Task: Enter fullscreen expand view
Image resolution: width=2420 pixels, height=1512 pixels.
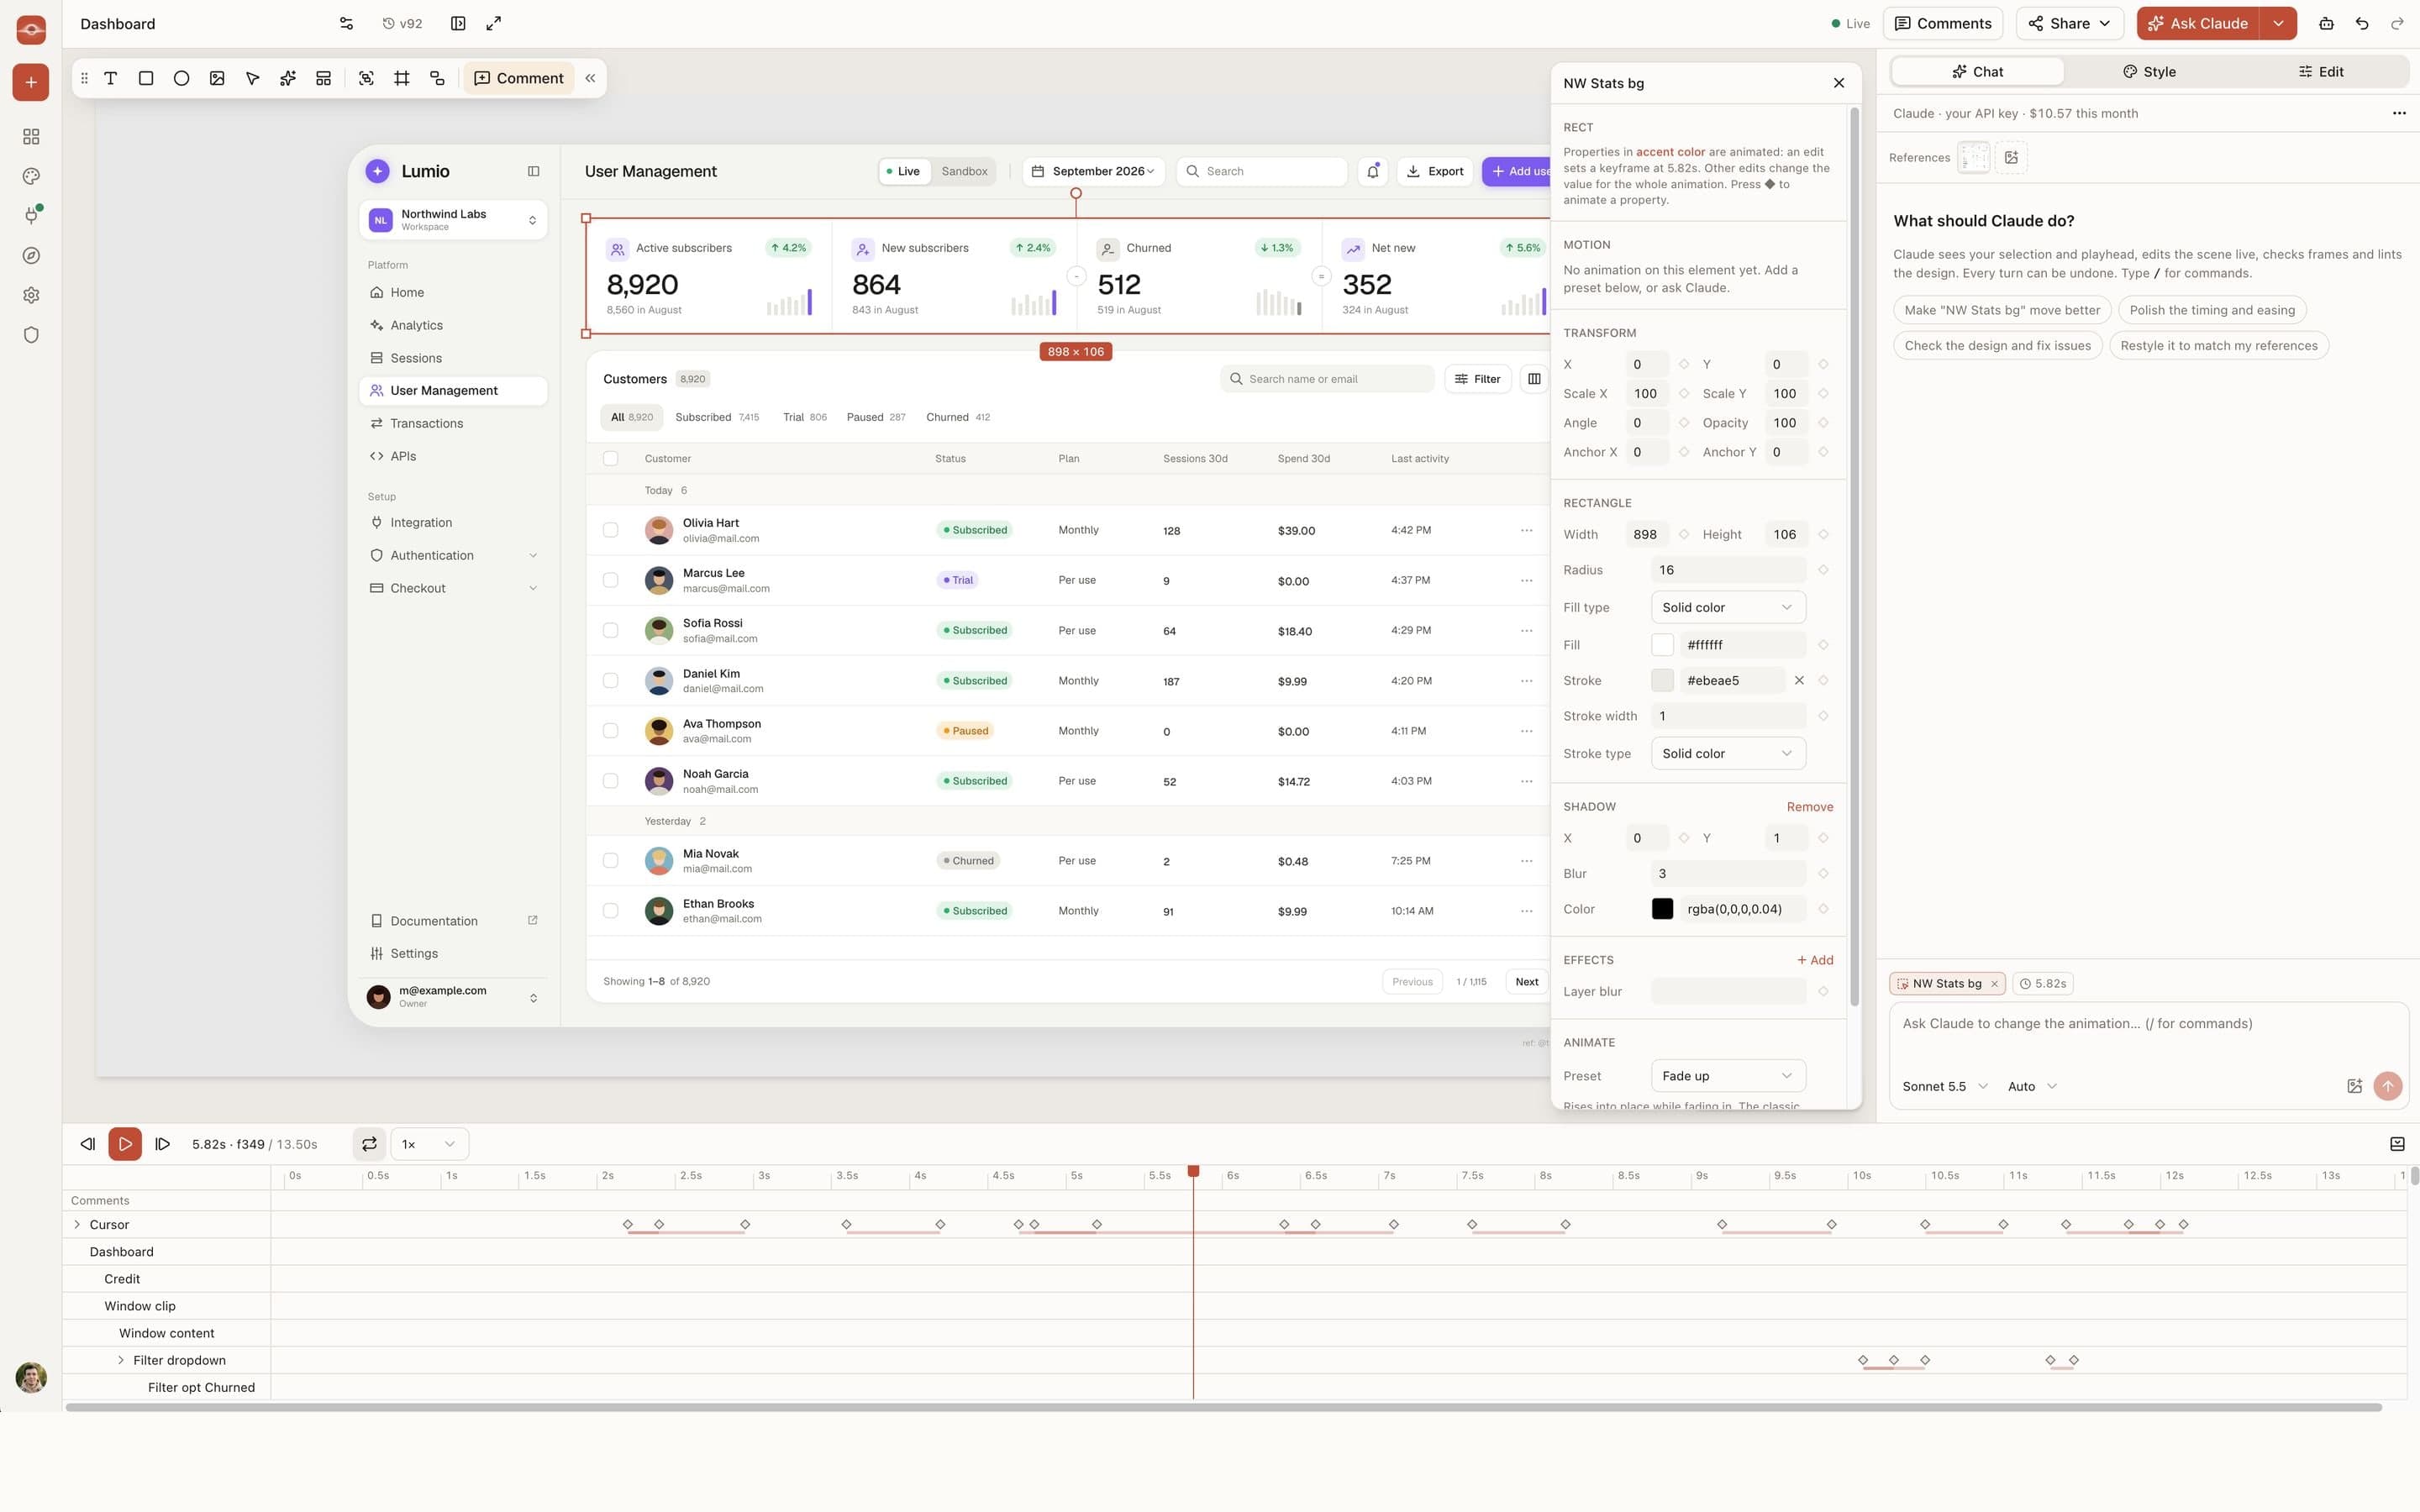Action: pos(494,24)
